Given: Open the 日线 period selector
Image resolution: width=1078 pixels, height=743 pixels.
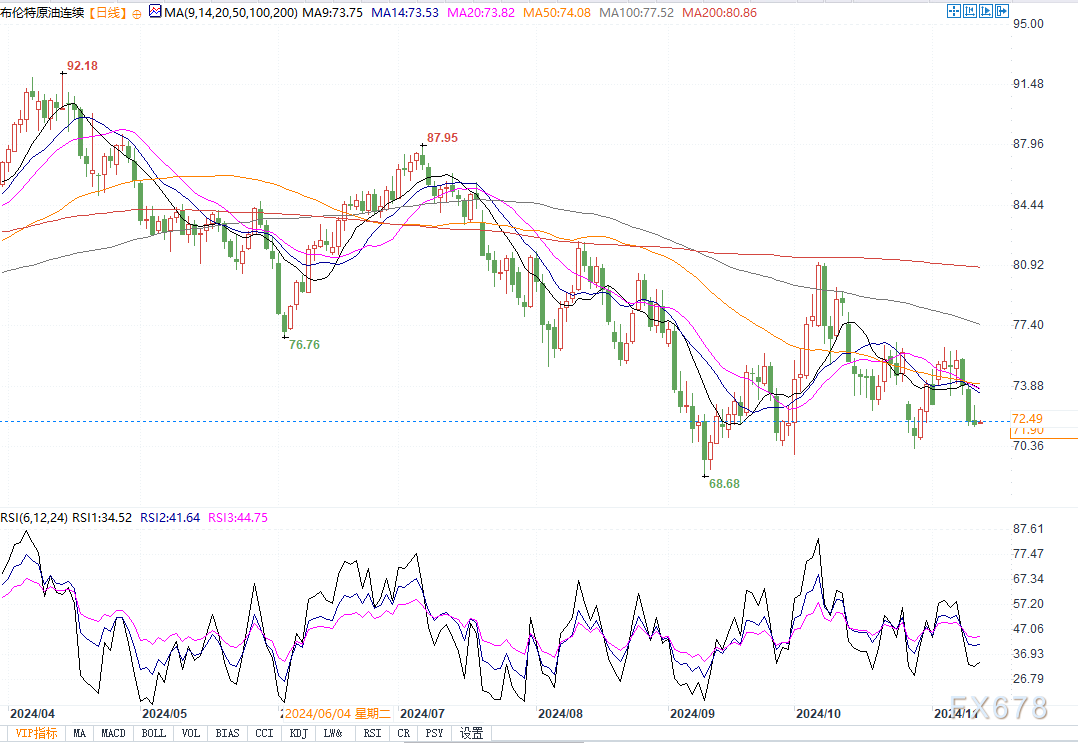Looking at the screenshot, I should tap(106, 14).
